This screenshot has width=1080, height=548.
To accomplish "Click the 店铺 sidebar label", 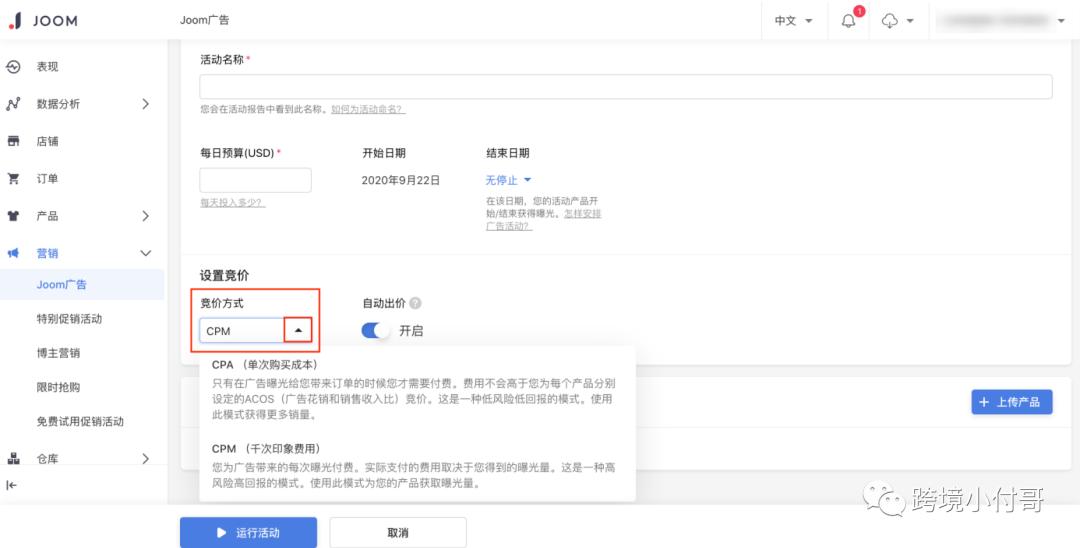I will click(x=48, y=141).
